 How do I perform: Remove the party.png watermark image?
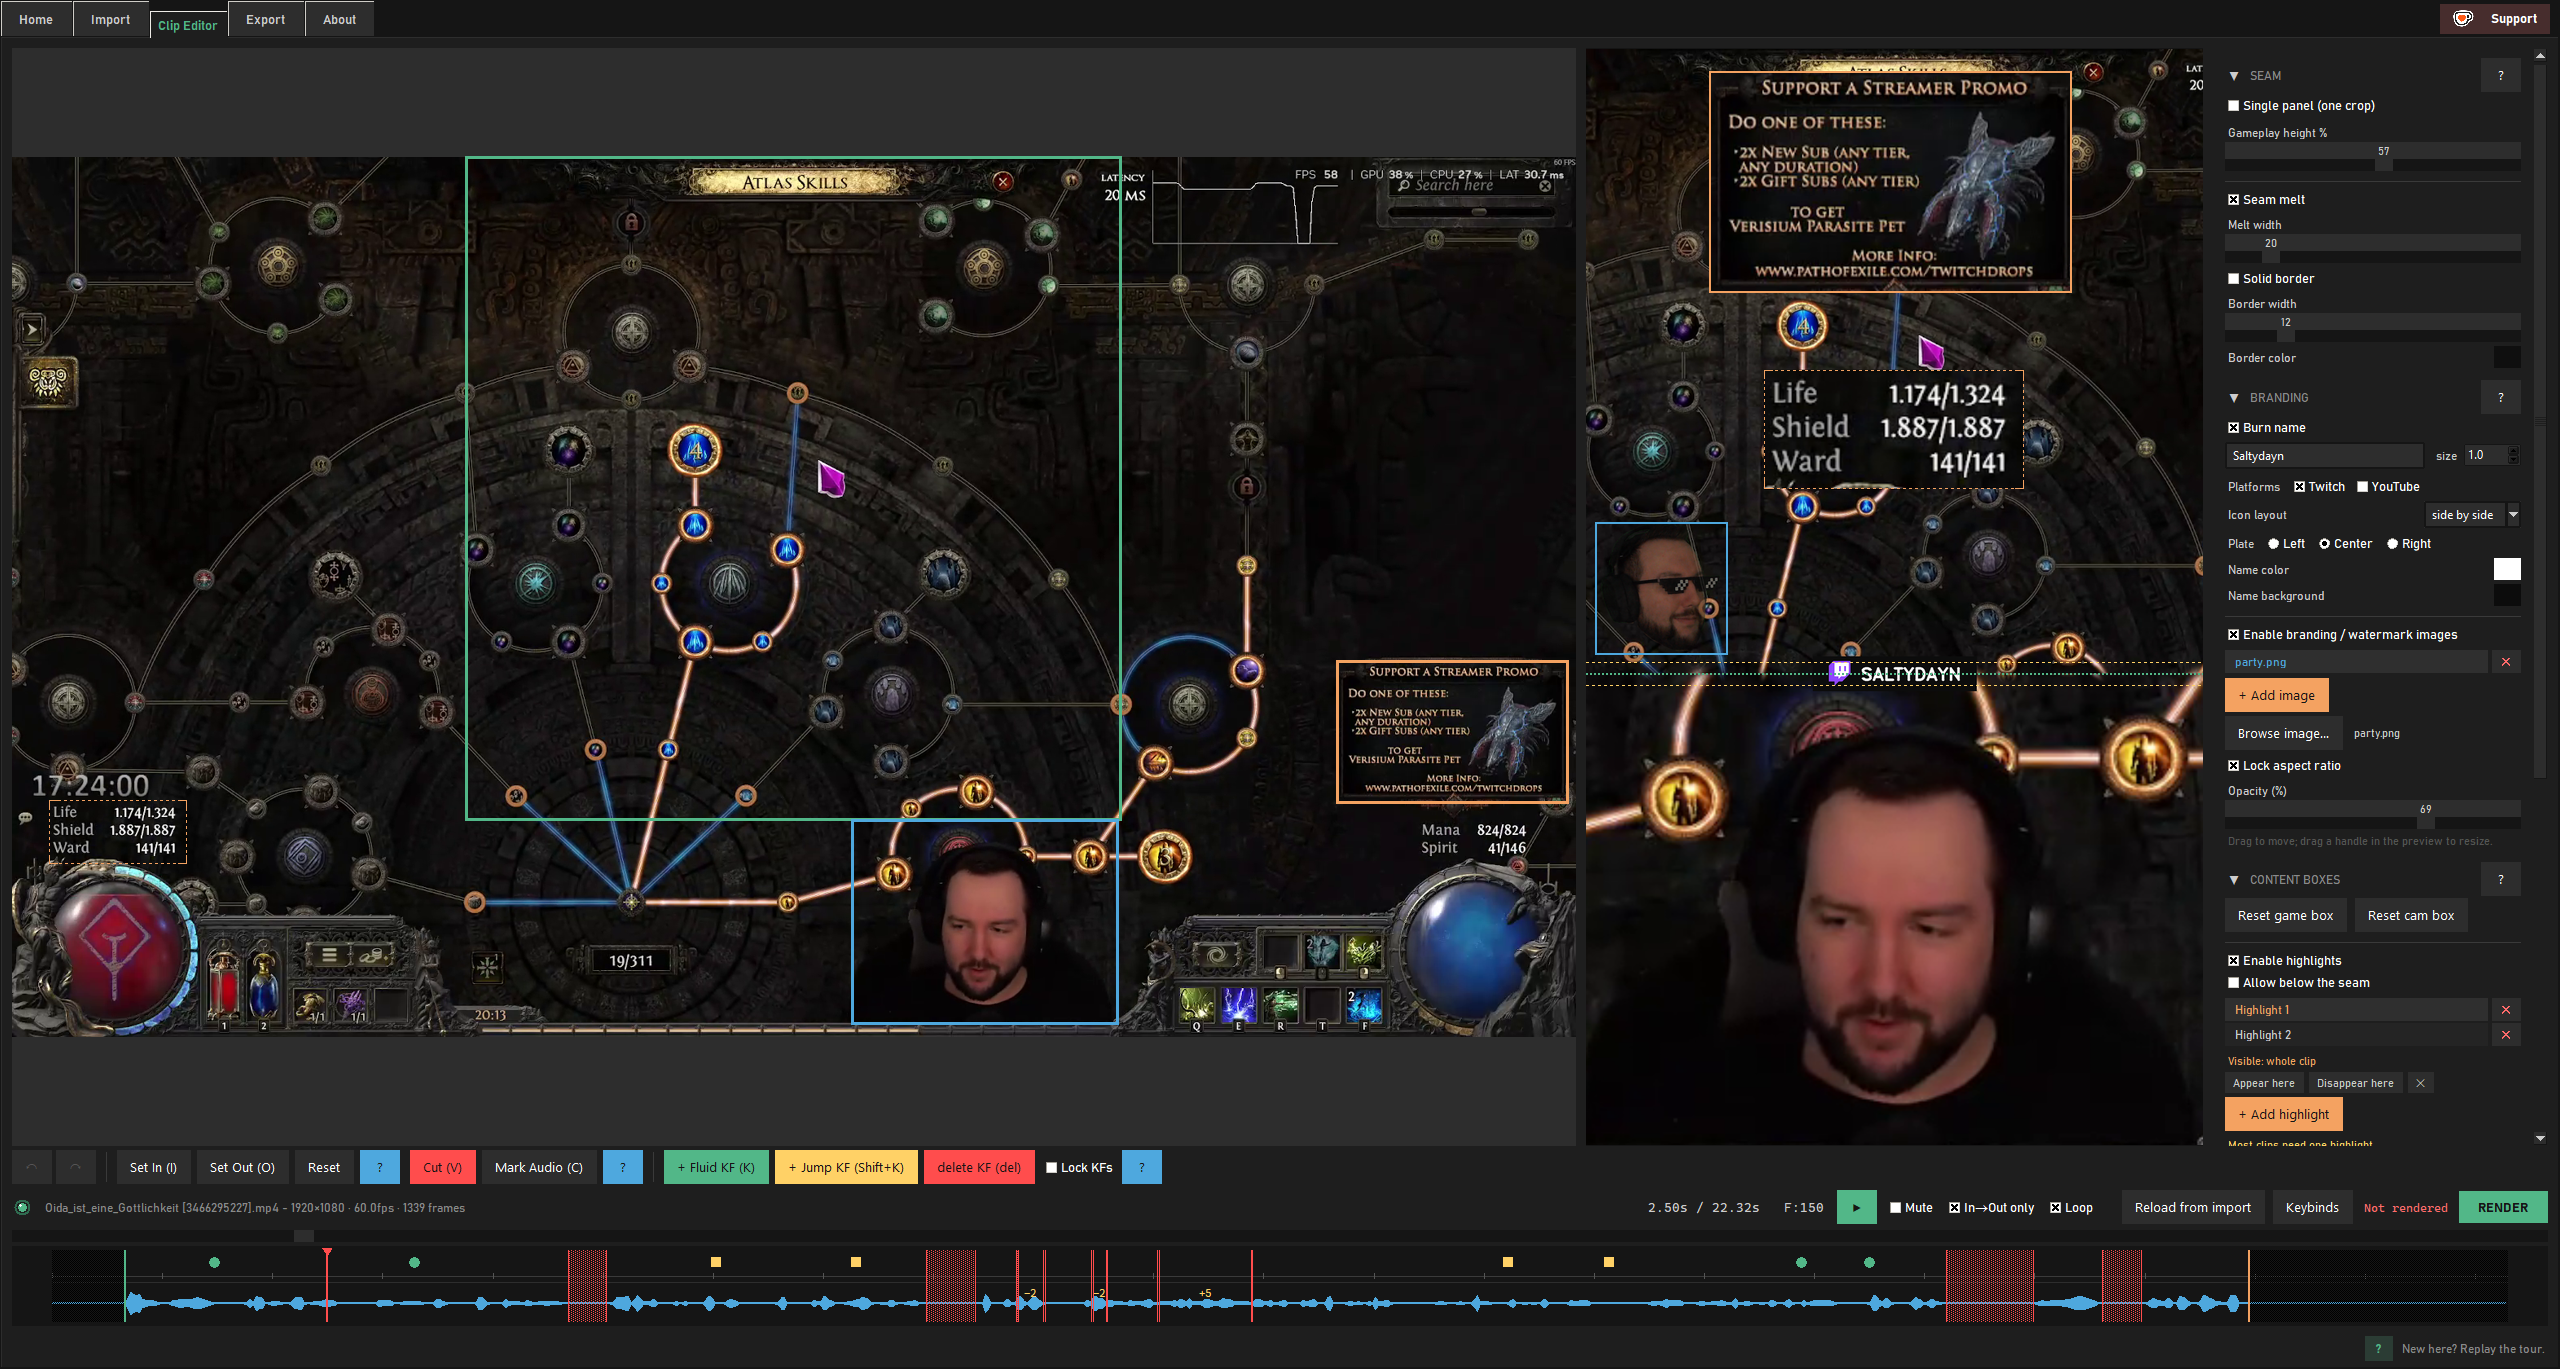(x=2505, y=662)
